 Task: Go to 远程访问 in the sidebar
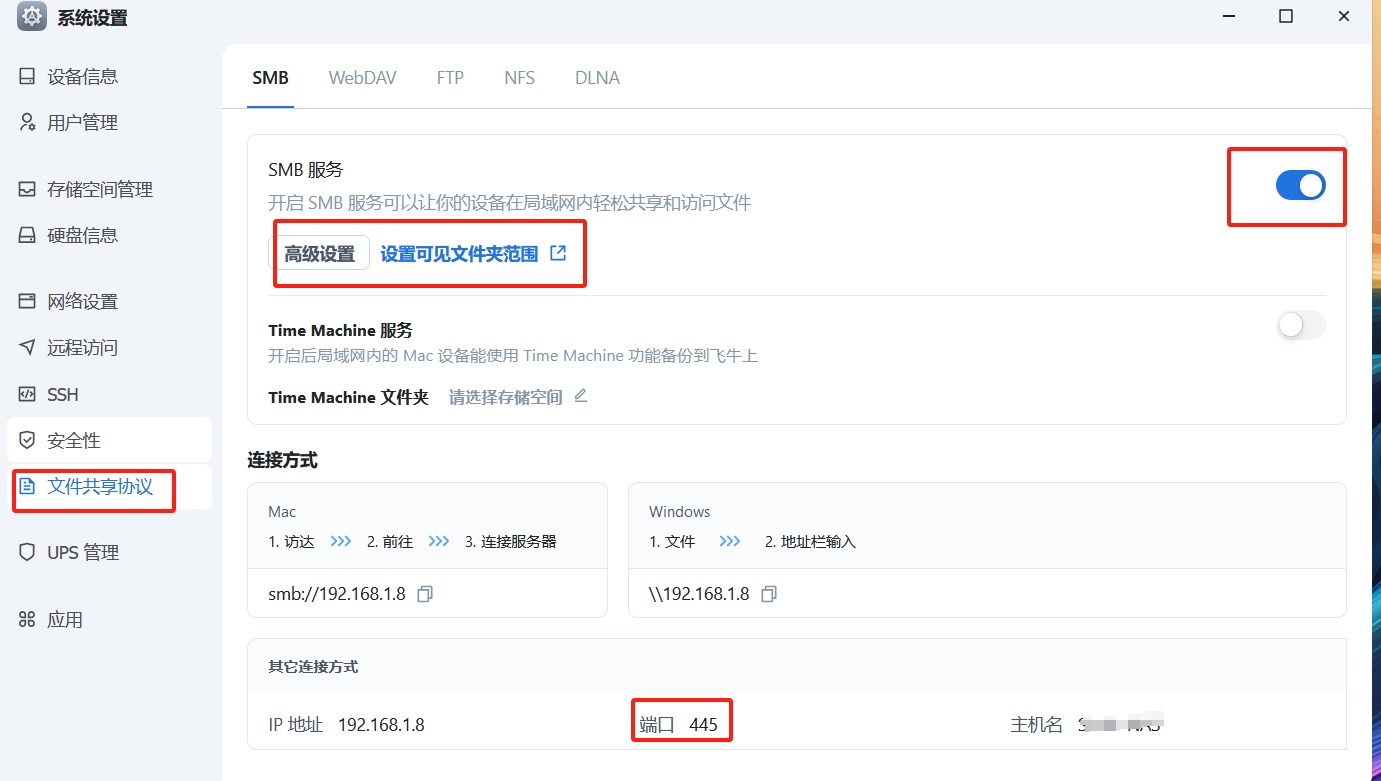click(x=109, y=348)
